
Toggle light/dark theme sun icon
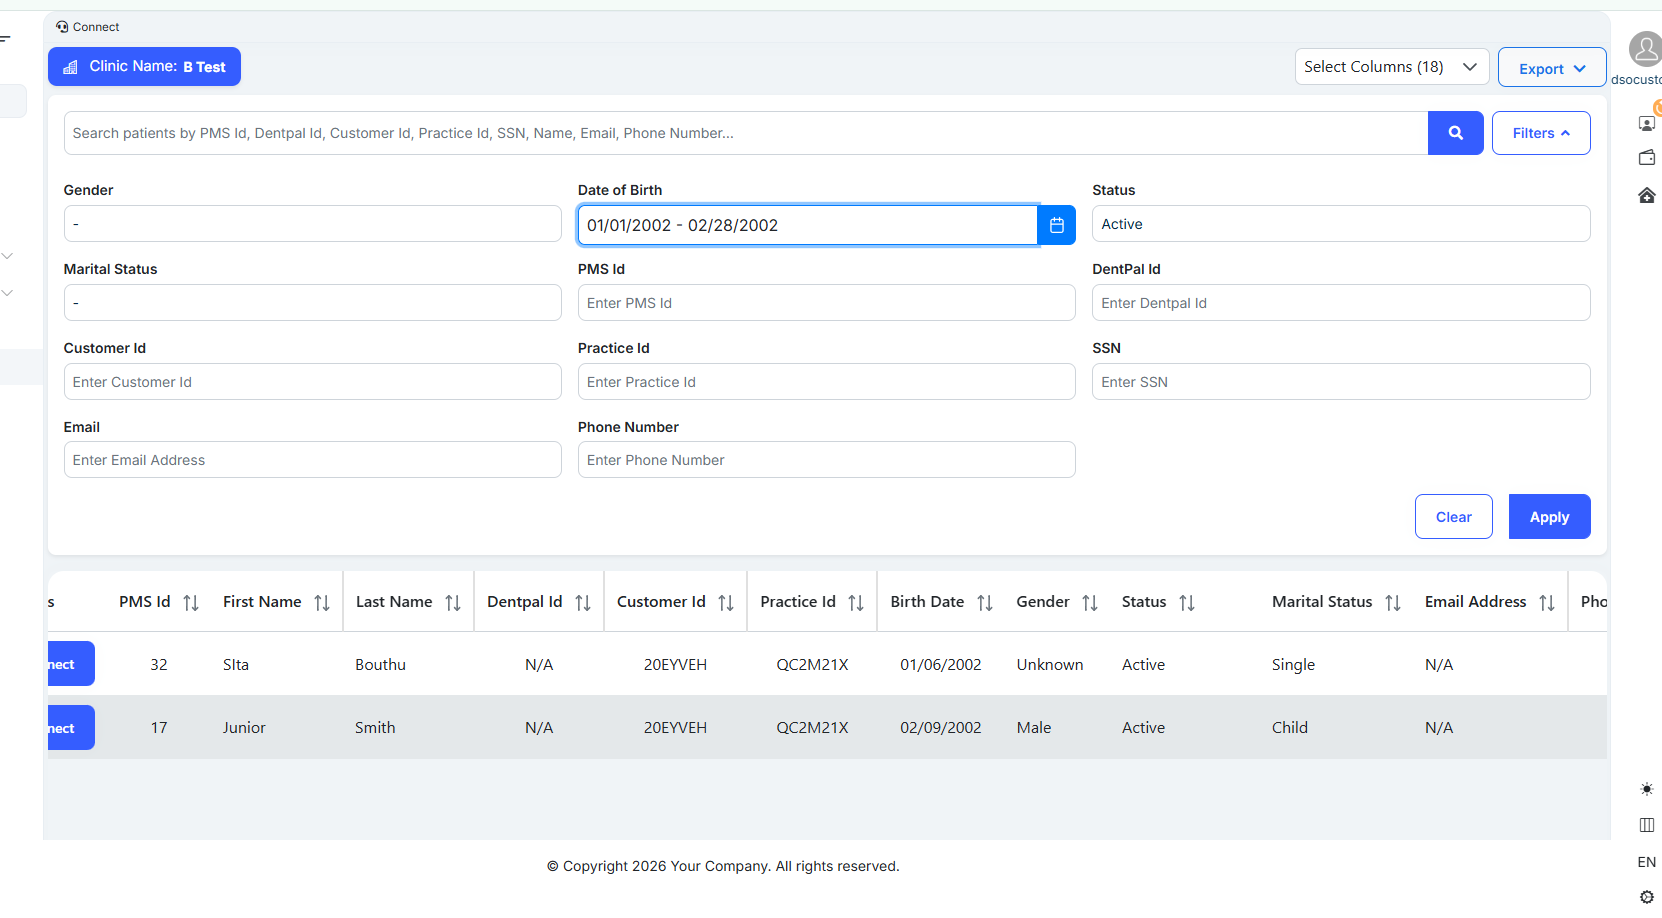coord(1646,789)
